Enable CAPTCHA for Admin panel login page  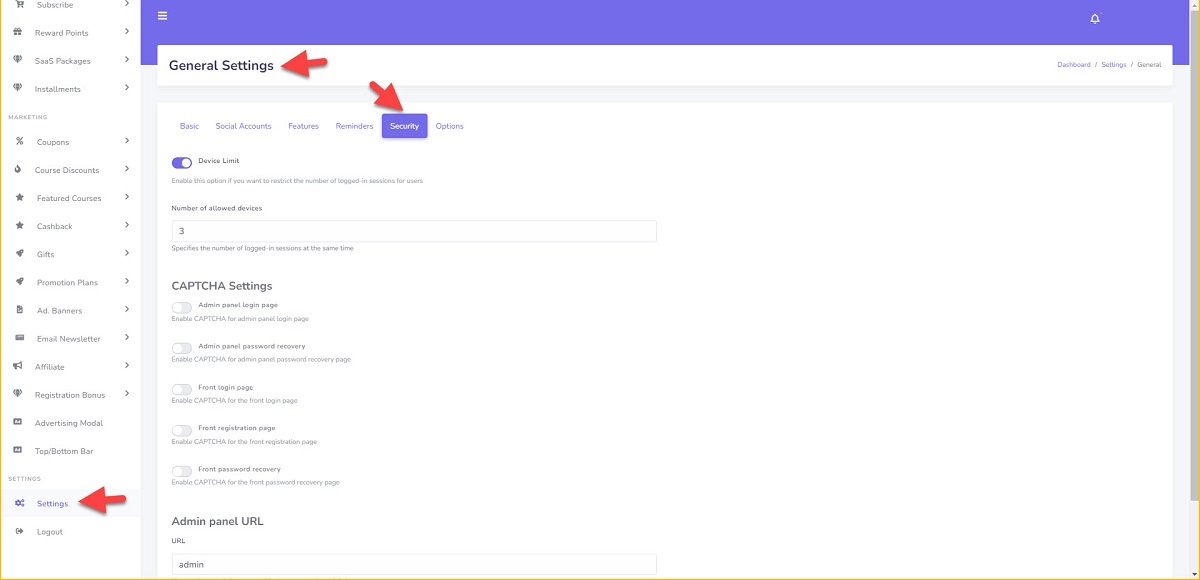182,308
